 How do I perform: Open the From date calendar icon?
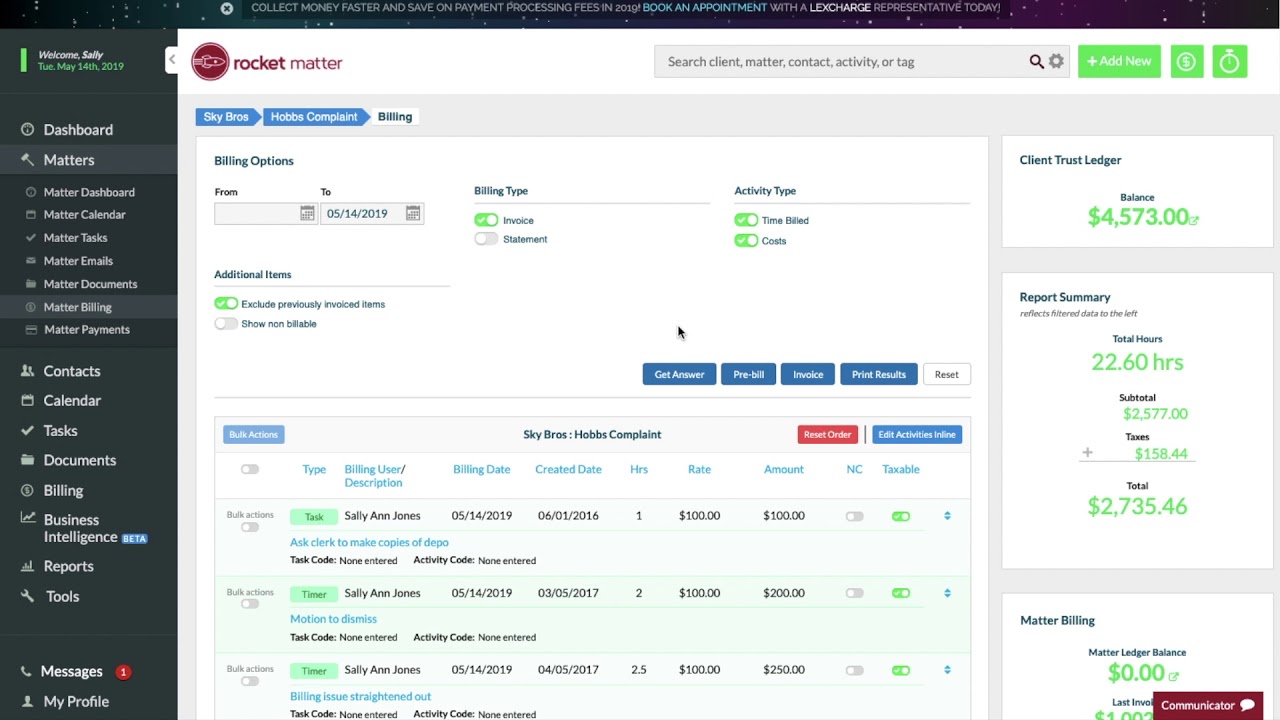[x=307, y=213]
